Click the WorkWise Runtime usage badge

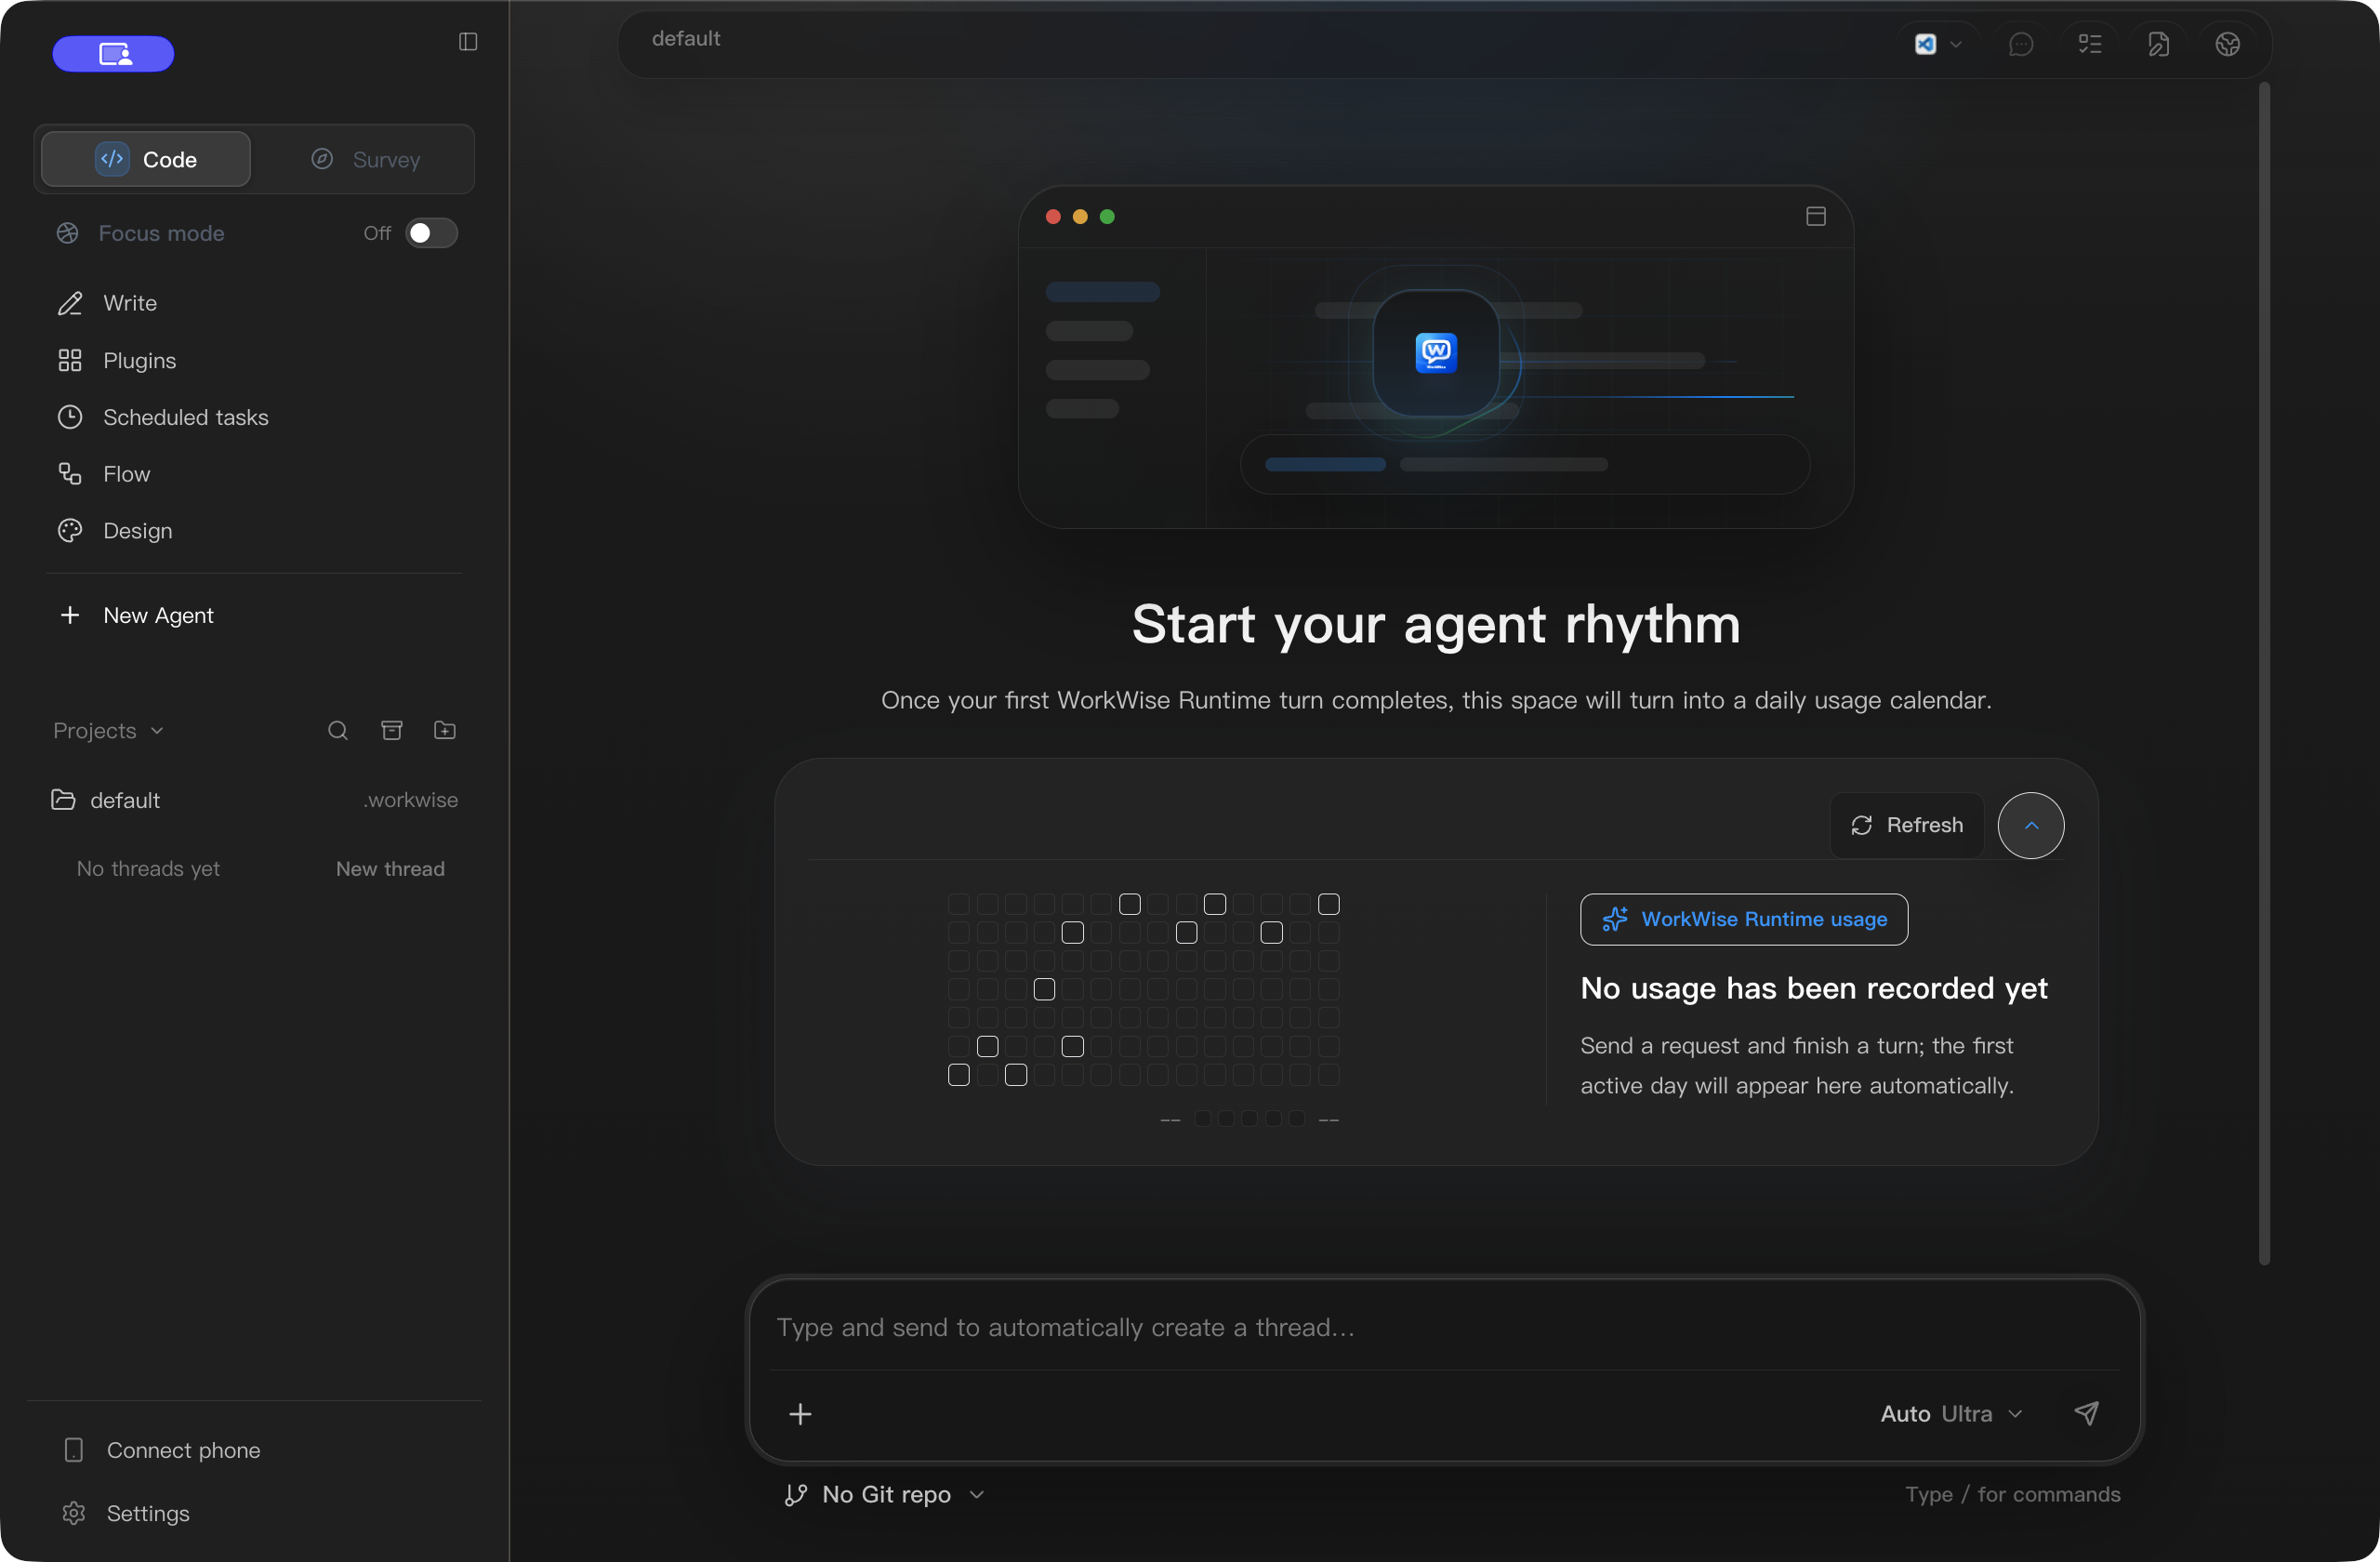coord(1744,919)
